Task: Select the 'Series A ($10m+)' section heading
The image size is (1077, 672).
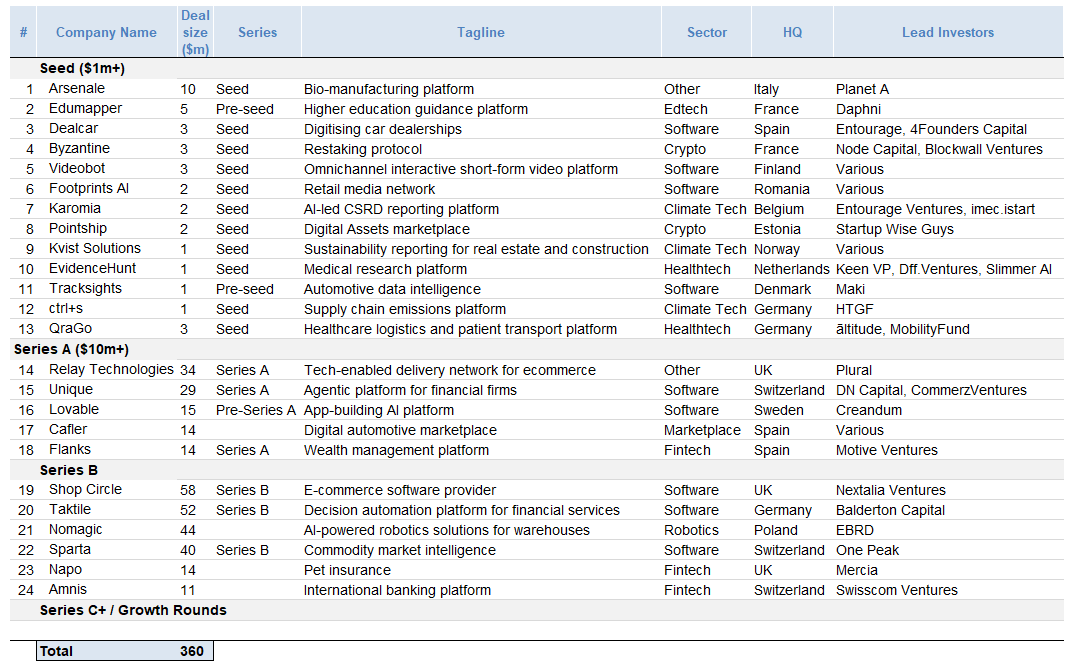Action: coord(71,349)
